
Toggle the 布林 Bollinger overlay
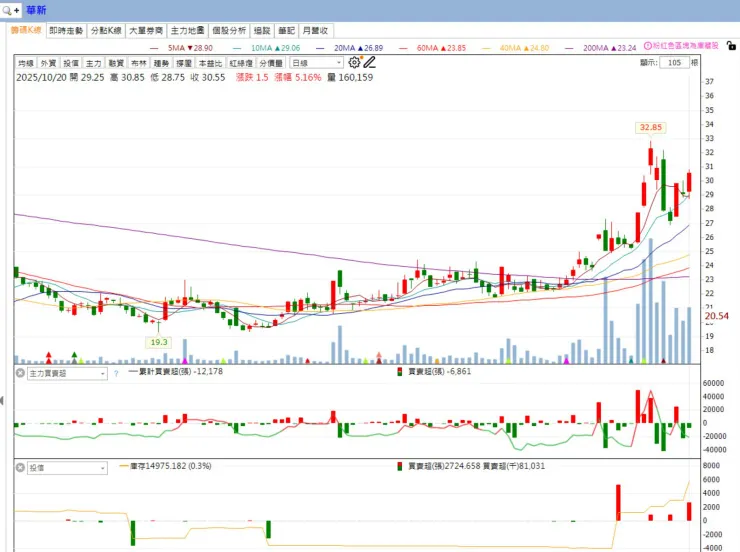click(x=139, y=63)
